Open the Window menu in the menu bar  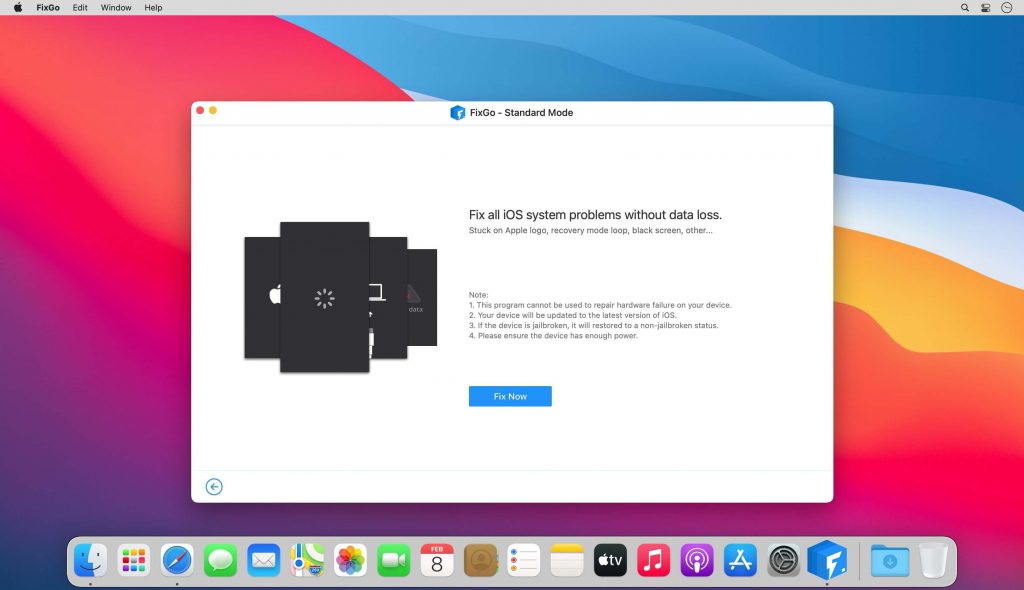pyautogui.click(x=115, y=7)
